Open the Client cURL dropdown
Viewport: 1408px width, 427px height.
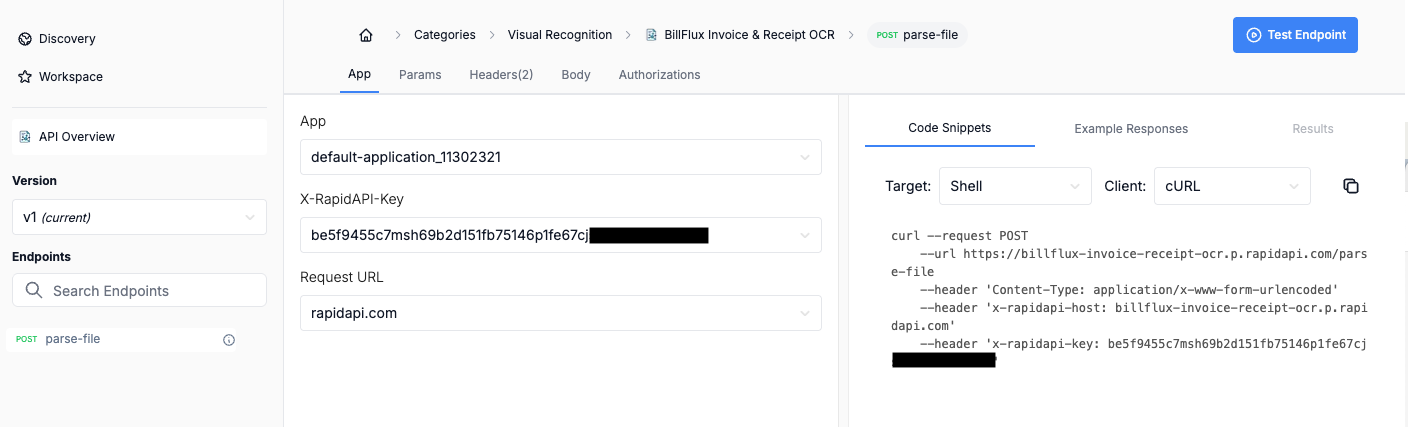pos(1231,186)
